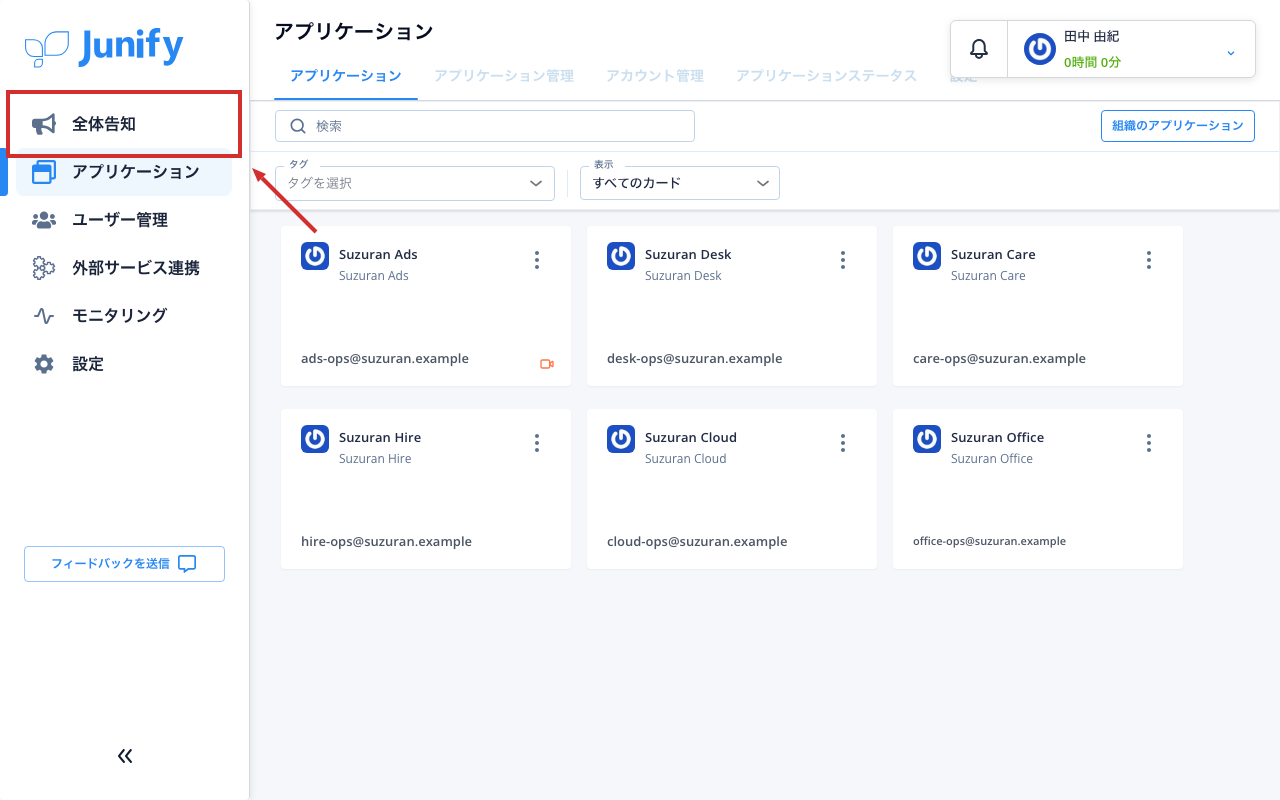The width and height of the screenshot is (1280, 800).
Task: Click care-ops@suzuran.example text
Action: point(999,358)
